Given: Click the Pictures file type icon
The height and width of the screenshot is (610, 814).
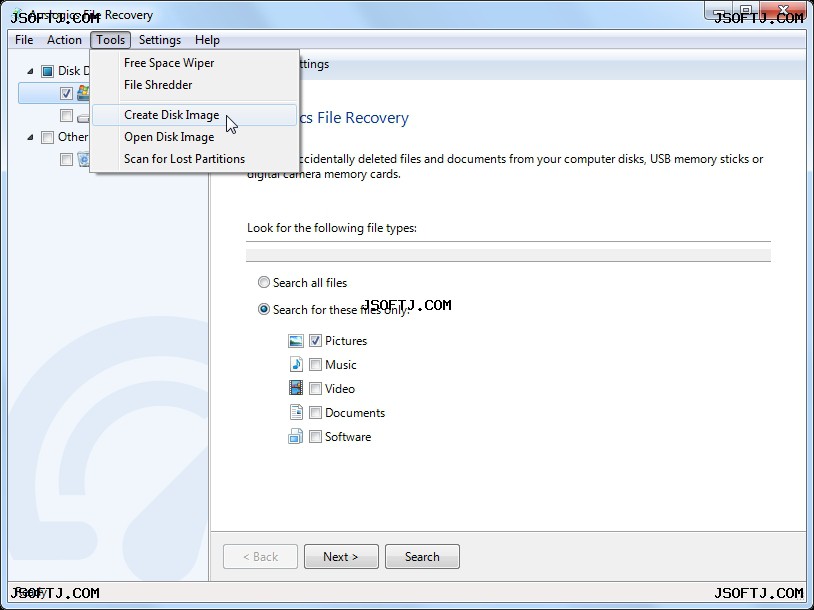Looking at the screenshot, I should [x=296, y=341].
